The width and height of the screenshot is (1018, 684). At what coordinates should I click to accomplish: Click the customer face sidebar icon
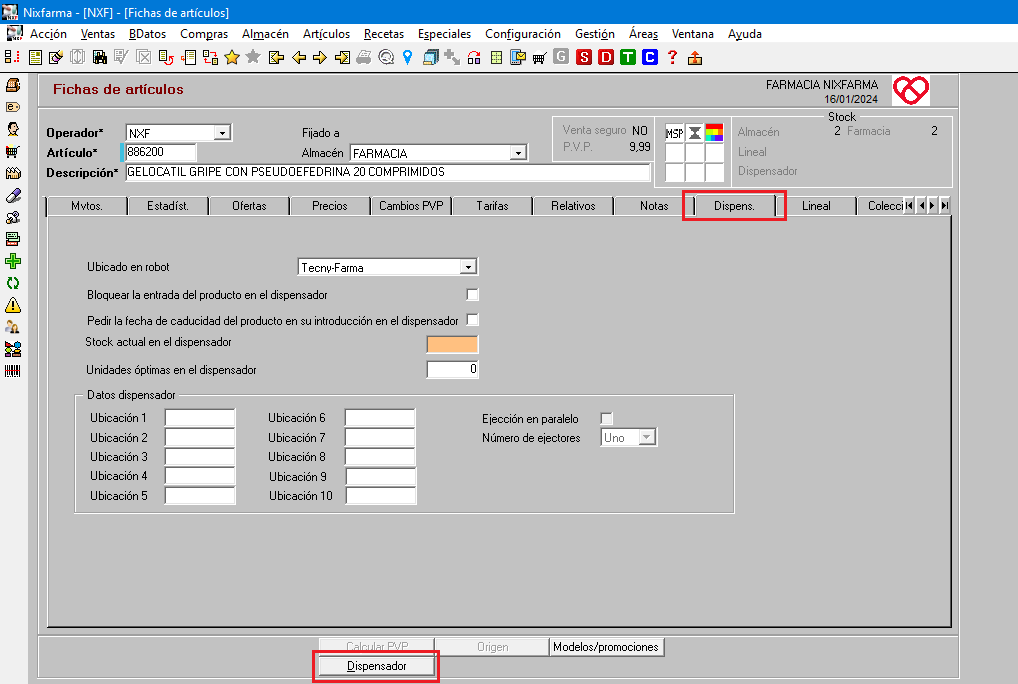(13, 129)
